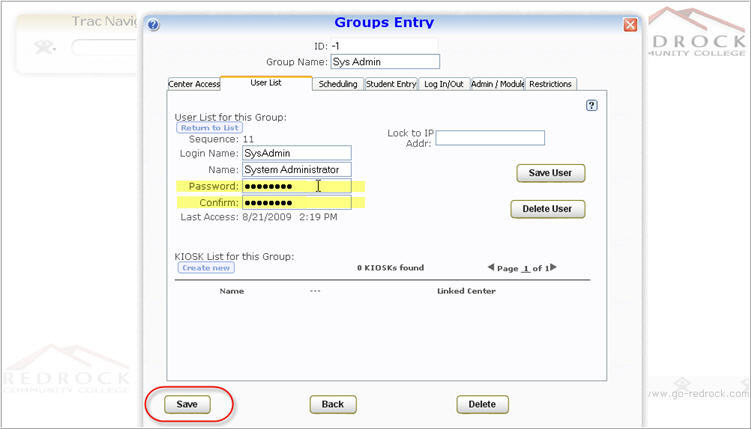Open the question mark help in User List panel
Image resolution: width=751 pixels, height=429 pixels.
pos(591,105)
